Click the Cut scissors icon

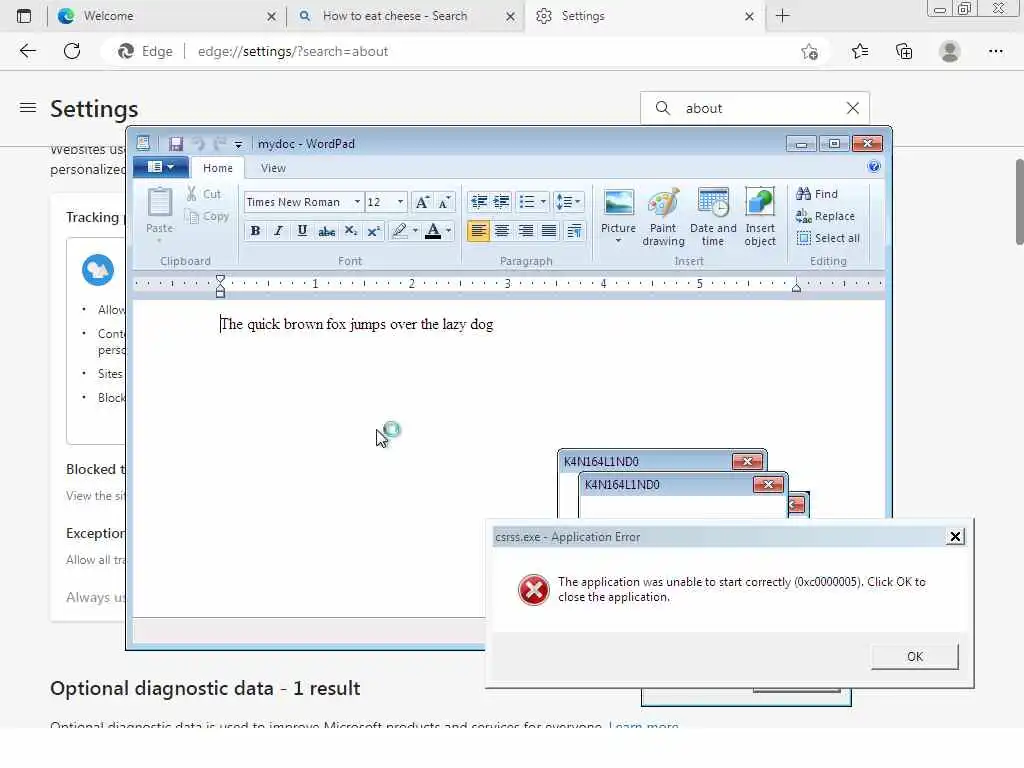coord(191,194)
